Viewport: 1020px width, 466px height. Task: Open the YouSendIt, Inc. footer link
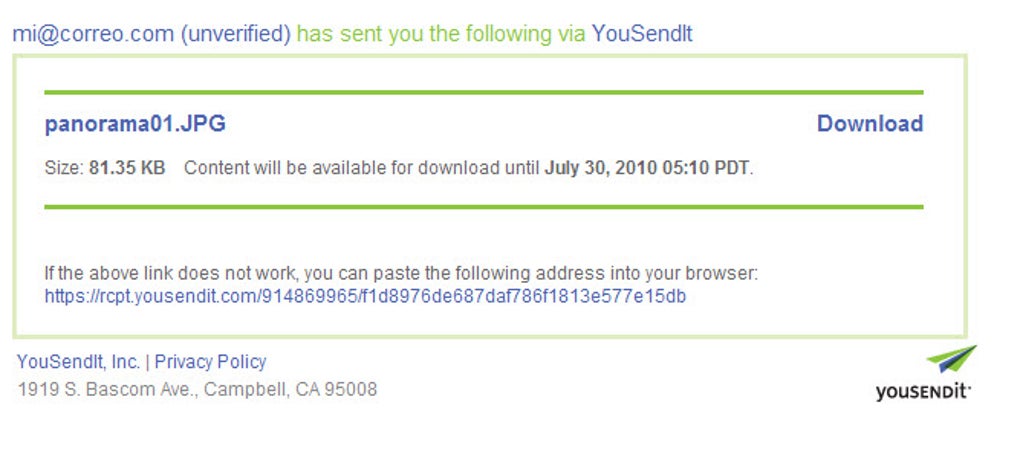(78, 362)
